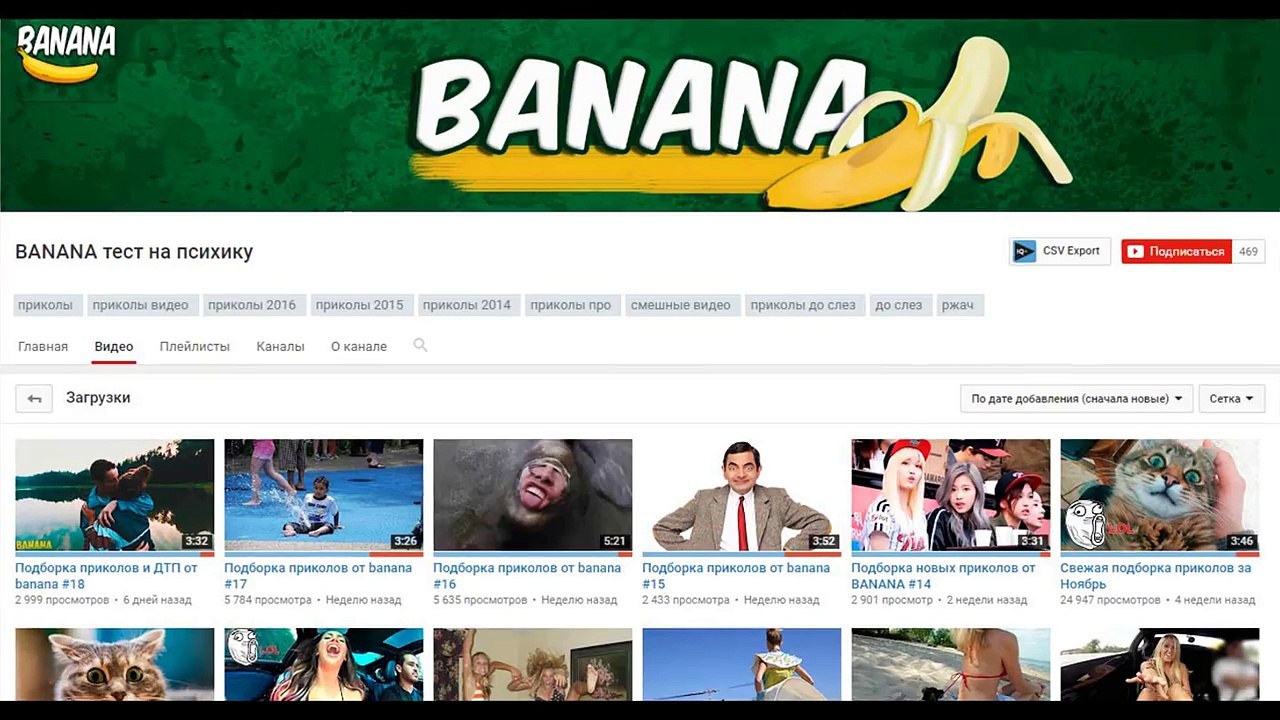Open link Свежая подборка приколов за Ноябрь

[x=1155, y=576]
